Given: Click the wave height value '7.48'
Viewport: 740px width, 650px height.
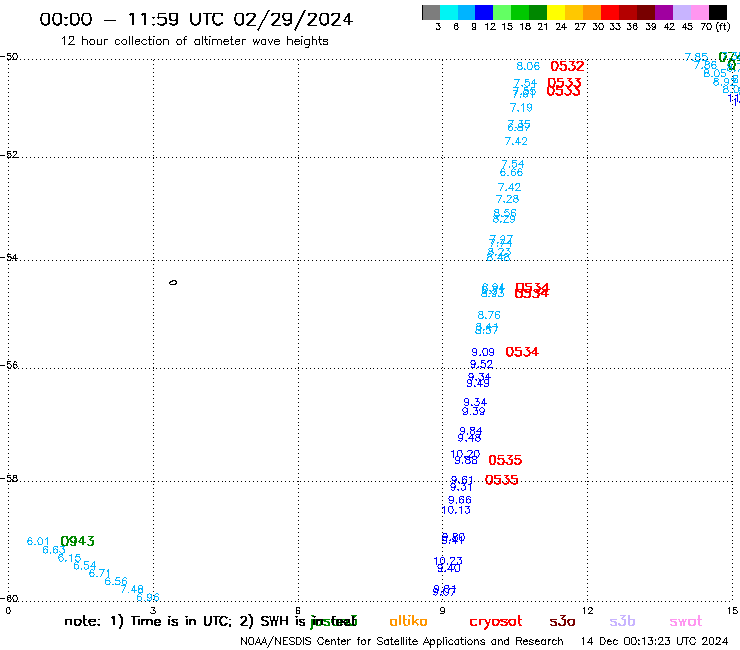Looking at the screenshot, I should click(x=132, y=590).
